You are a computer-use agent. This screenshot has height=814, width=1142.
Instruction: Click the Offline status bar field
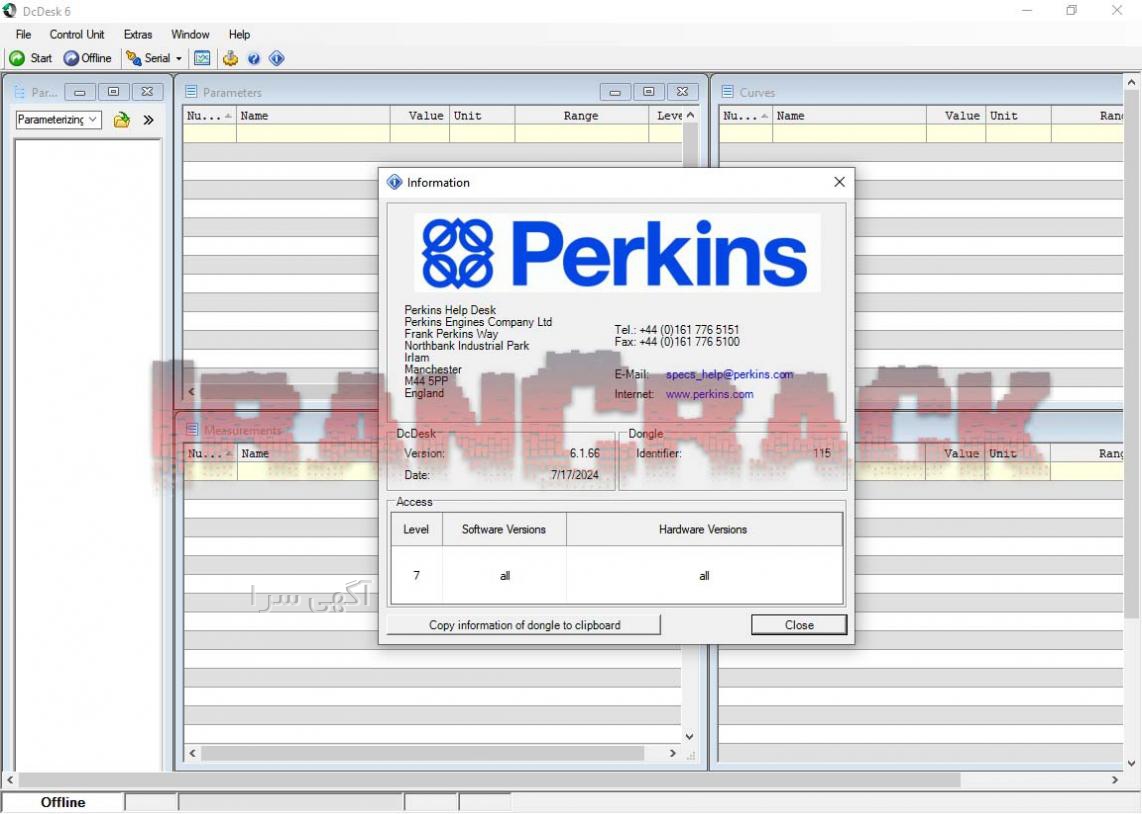click(x=63, y=802)
